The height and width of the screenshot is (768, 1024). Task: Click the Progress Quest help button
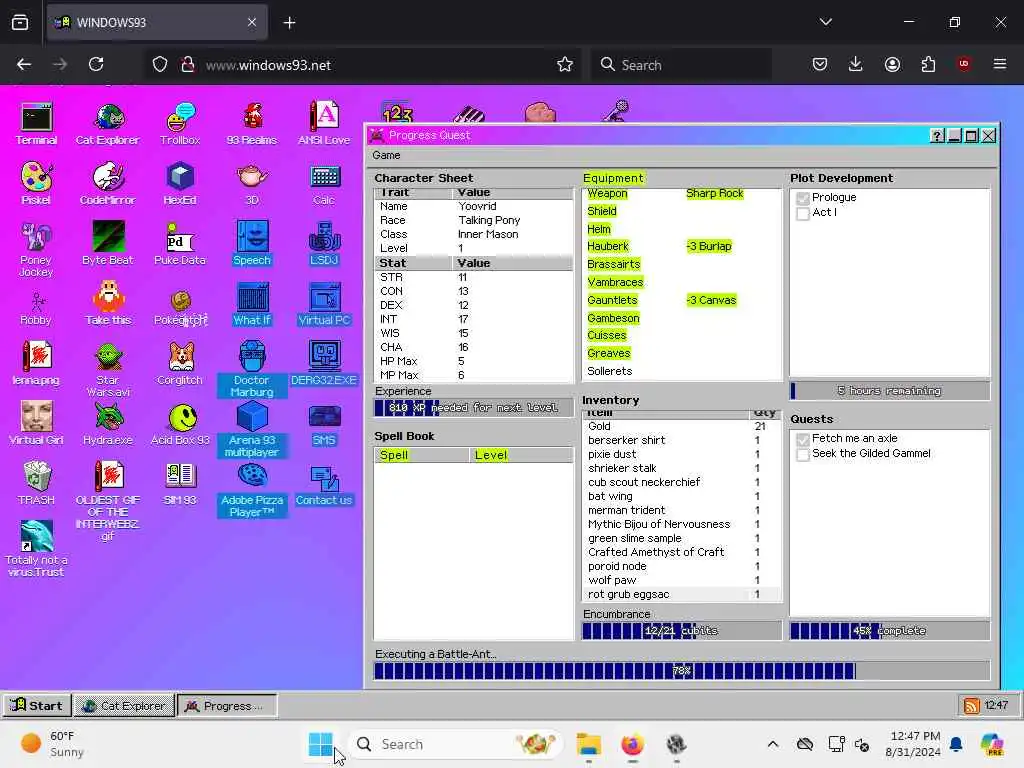click(x=936, y=135)
